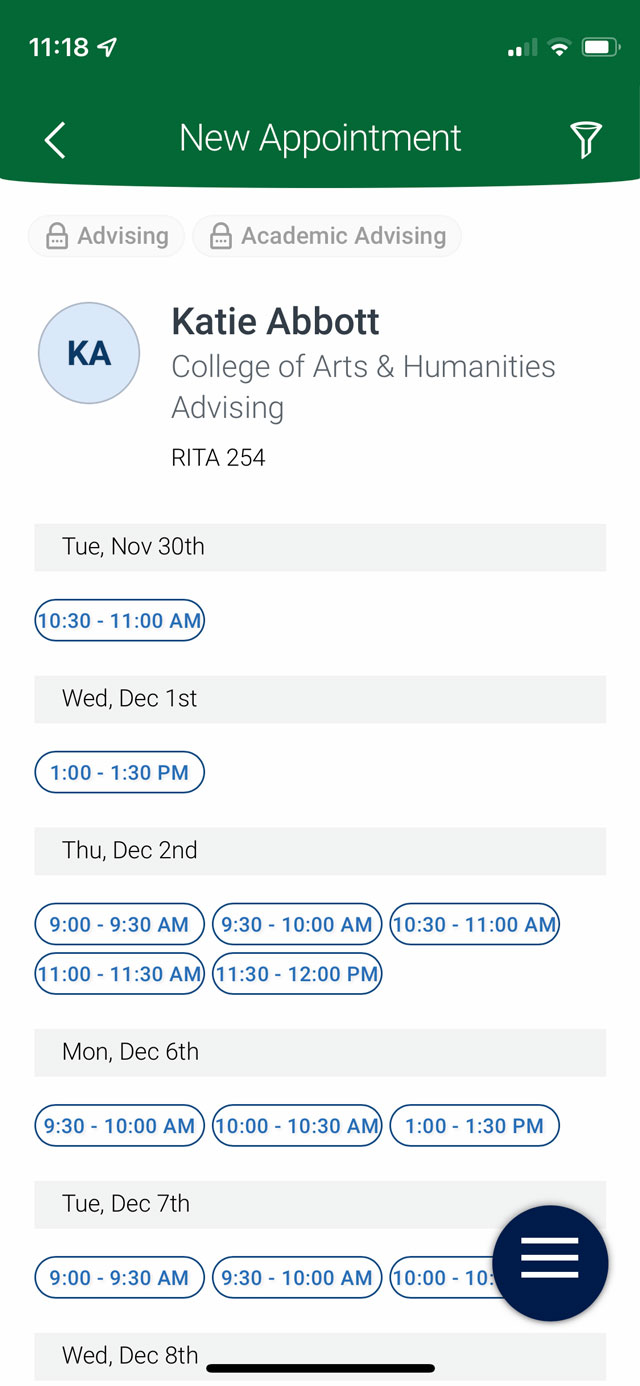The image size is (640, 1386).
Task: Tap the location arrow next to the time
Action: [107, 47]
